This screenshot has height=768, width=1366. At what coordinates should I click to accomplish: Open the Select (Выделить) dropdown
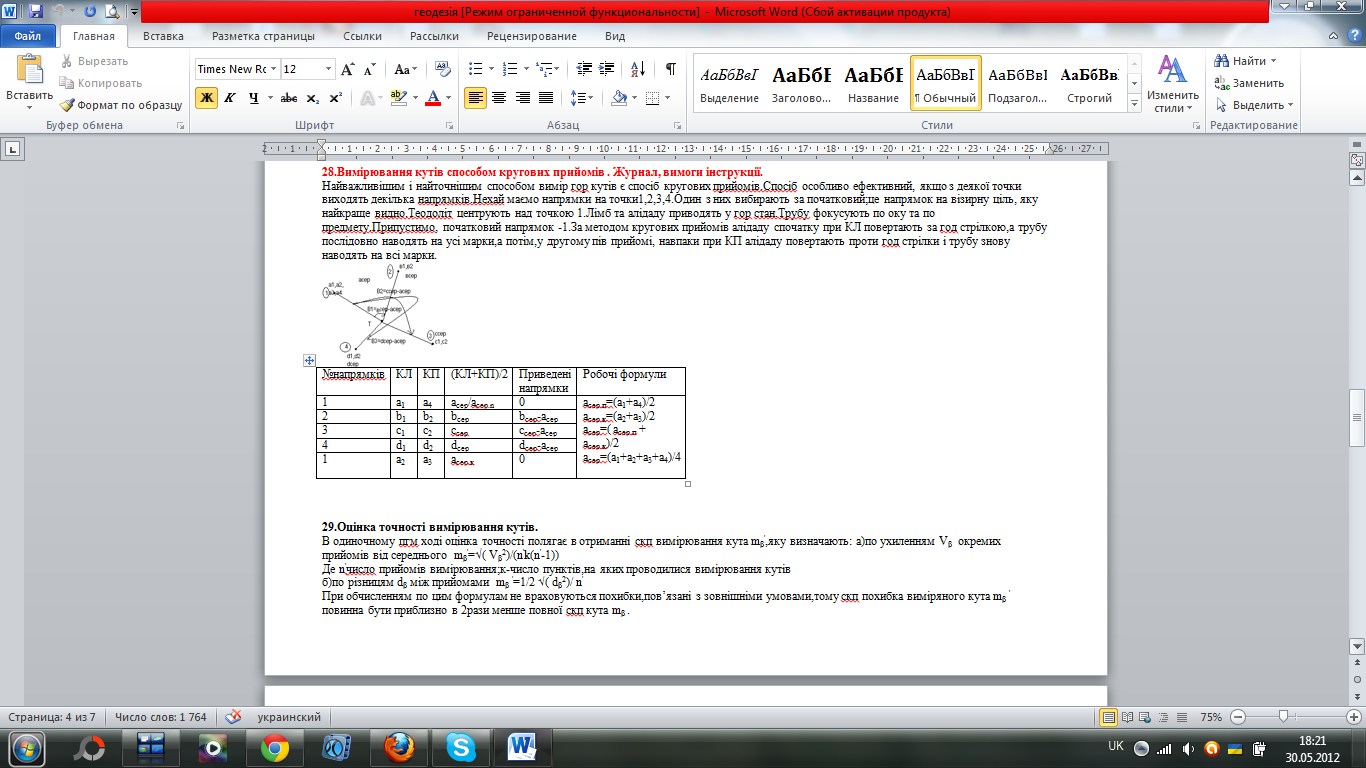pos(1254,105)
